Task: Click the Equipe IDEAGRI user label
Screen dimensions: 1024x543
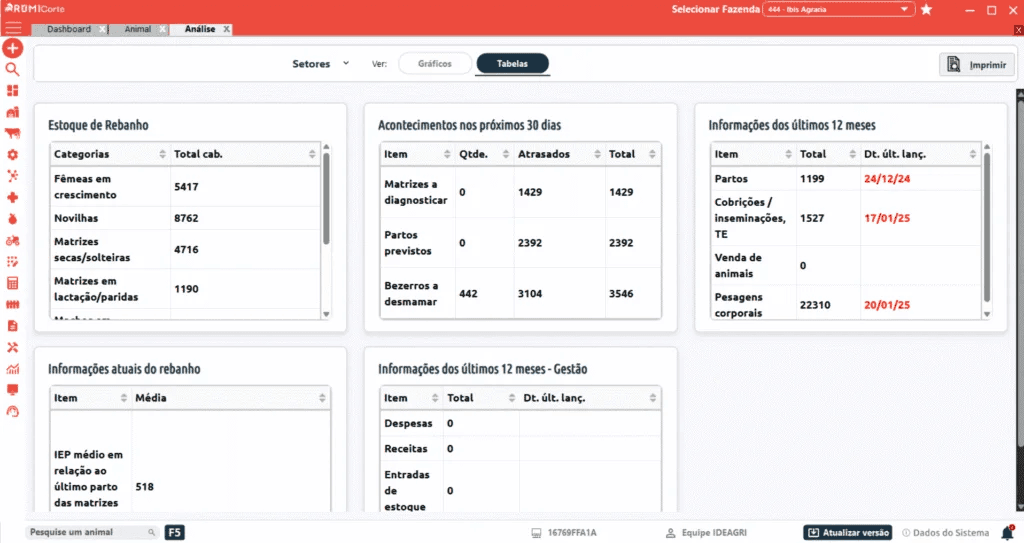Action: [x=714, y=533]
